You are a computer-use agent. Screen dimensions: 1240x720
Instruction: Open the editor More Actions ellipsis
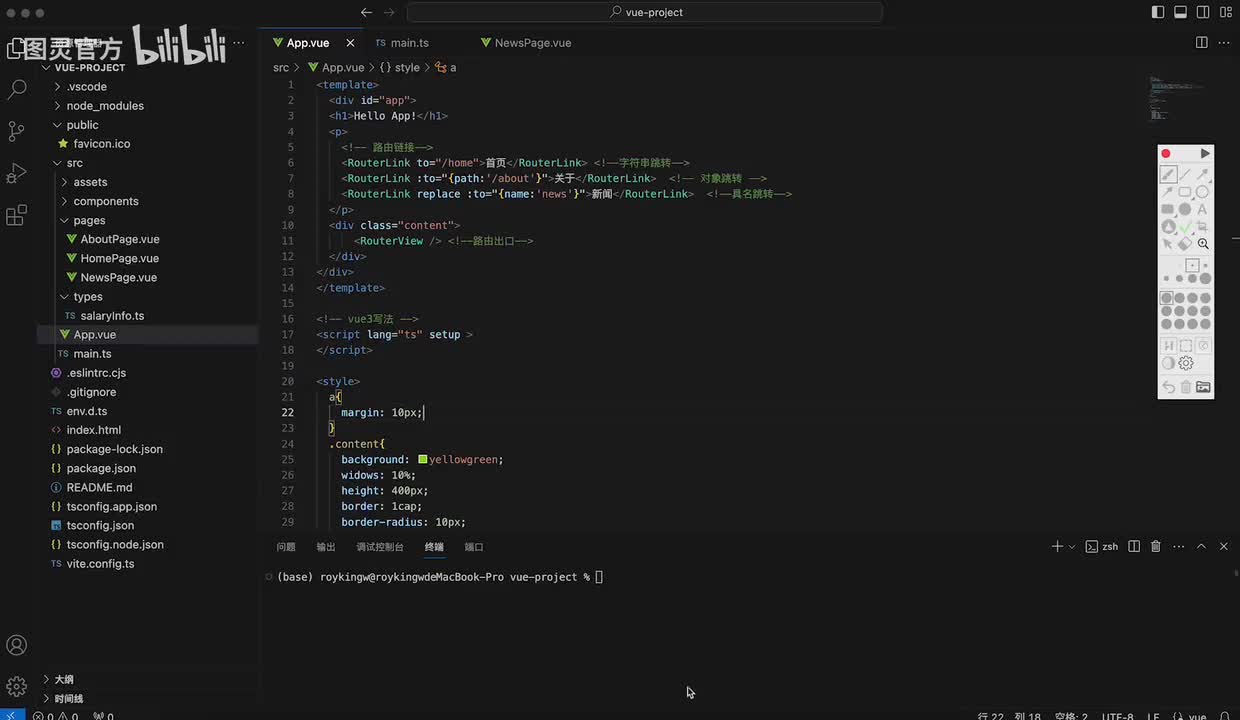(x=1224, y=43)
